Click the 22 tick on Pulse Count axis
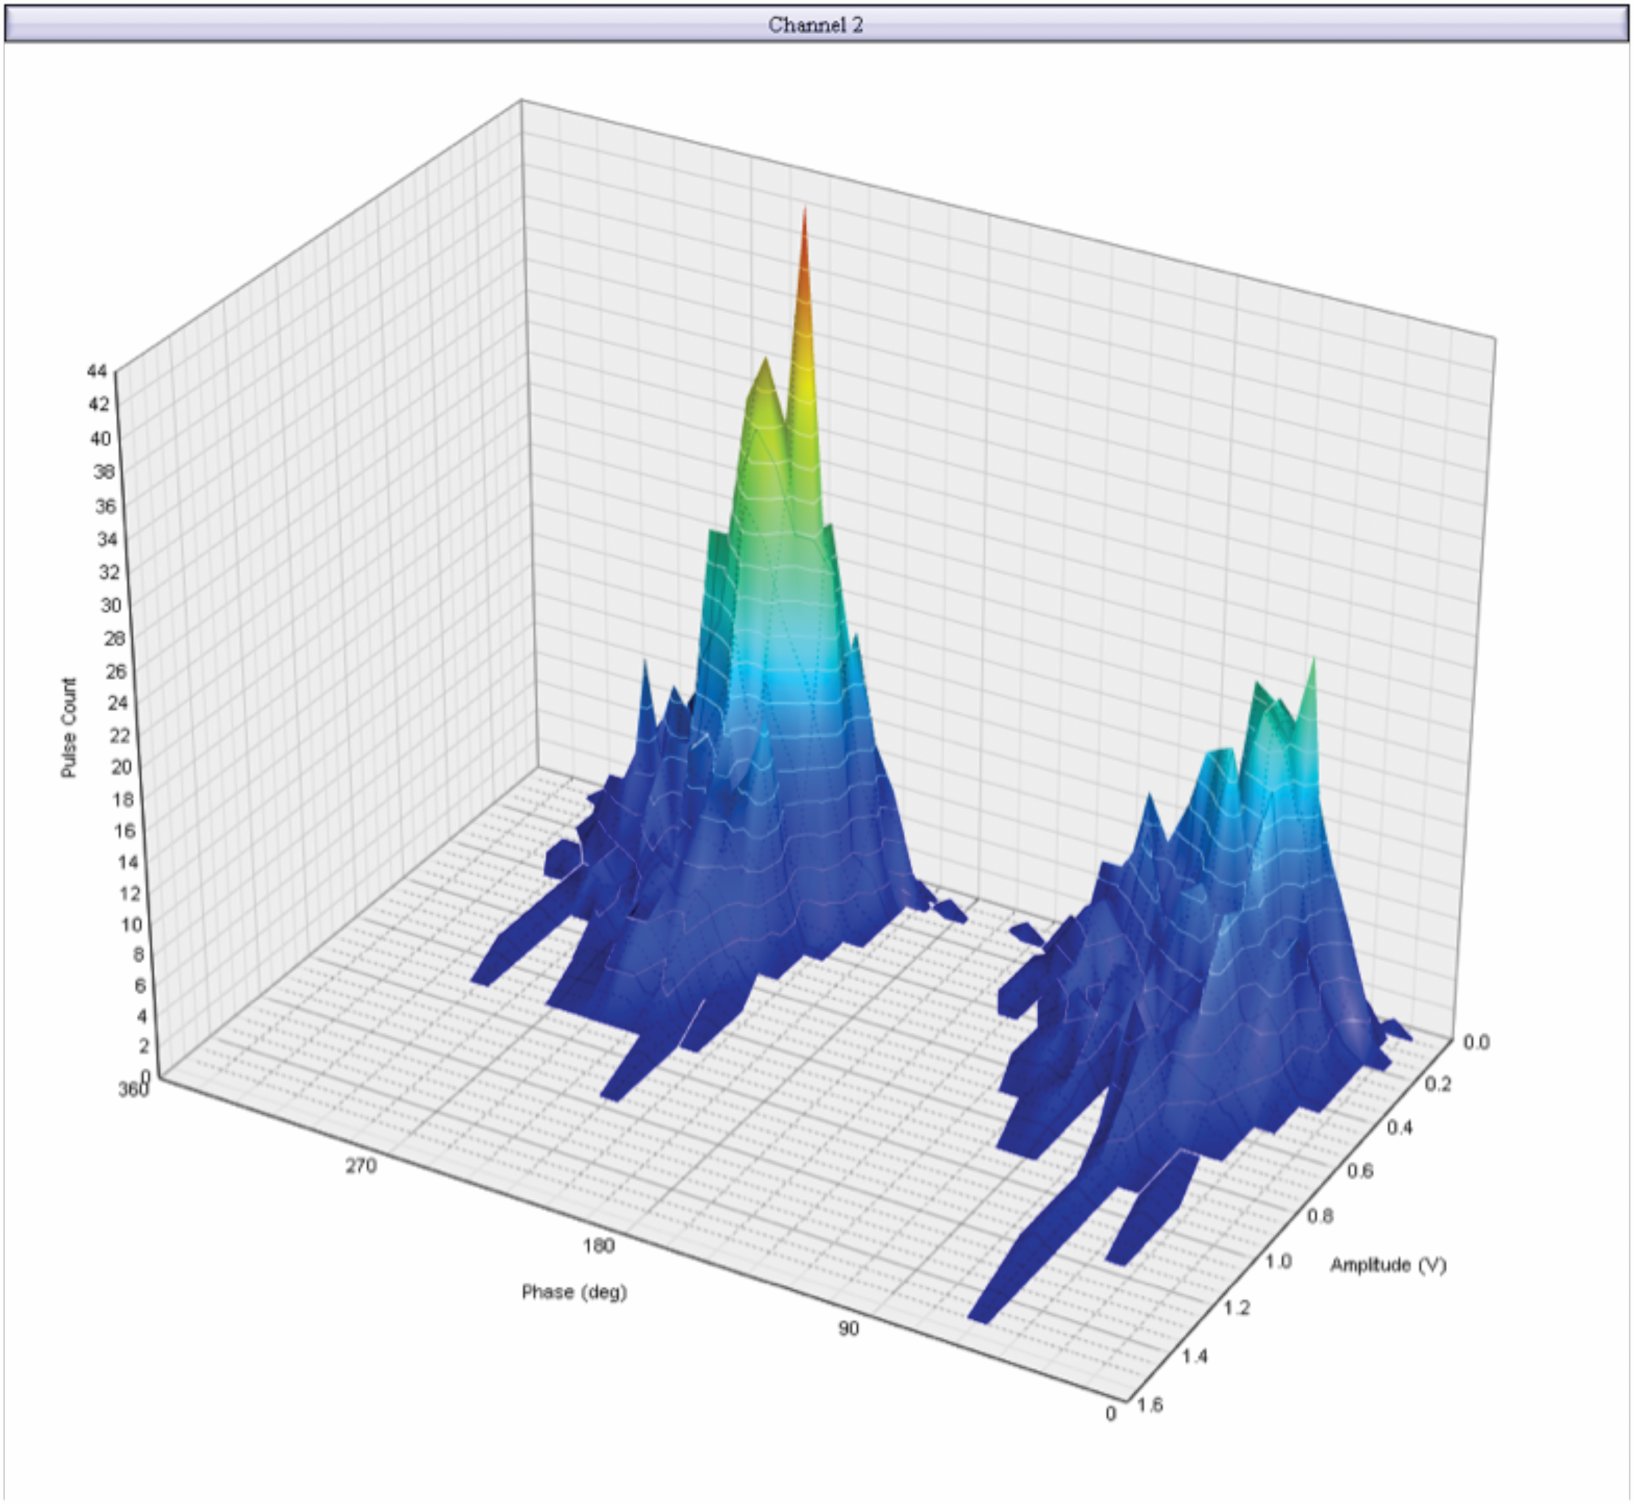Viewport: 1634px width, 1504px height. pyautogui.click(x=120, y=734)
